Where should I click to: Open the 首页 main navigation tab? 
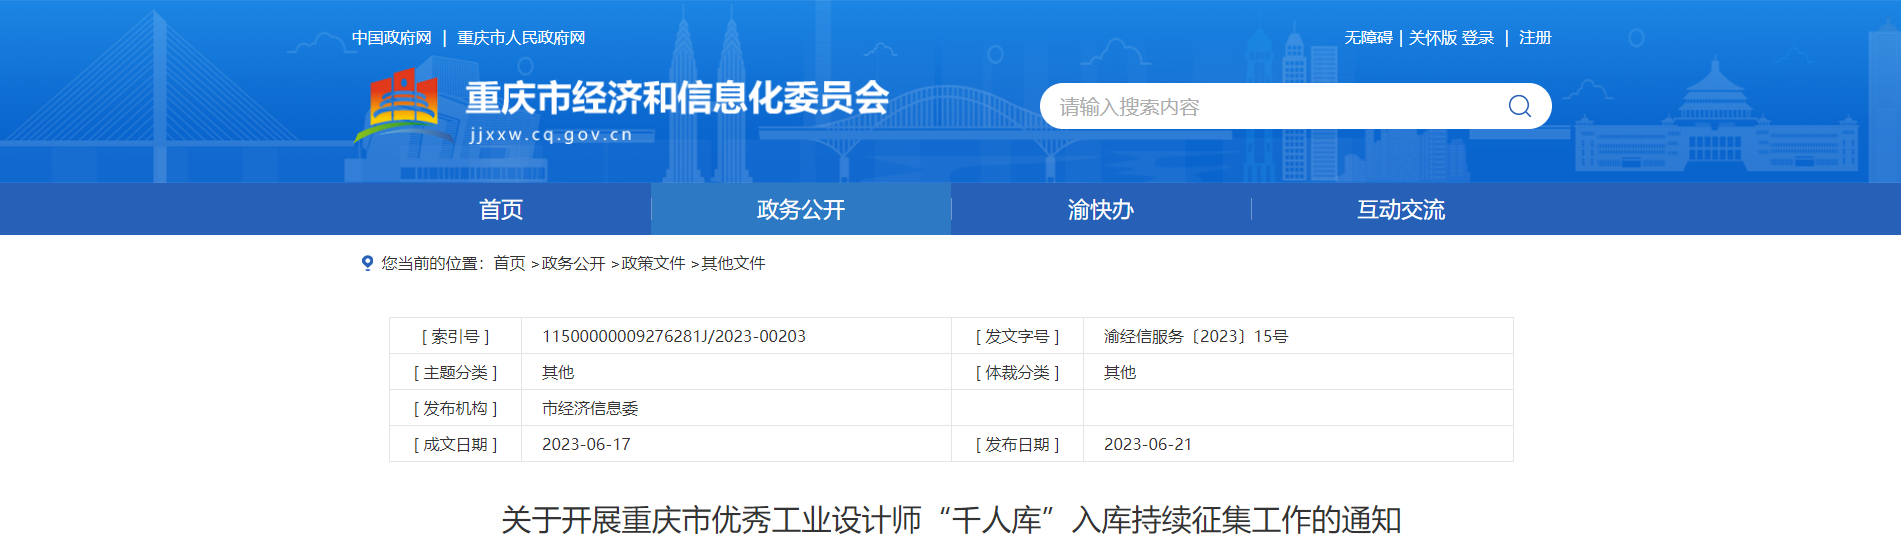501,209
